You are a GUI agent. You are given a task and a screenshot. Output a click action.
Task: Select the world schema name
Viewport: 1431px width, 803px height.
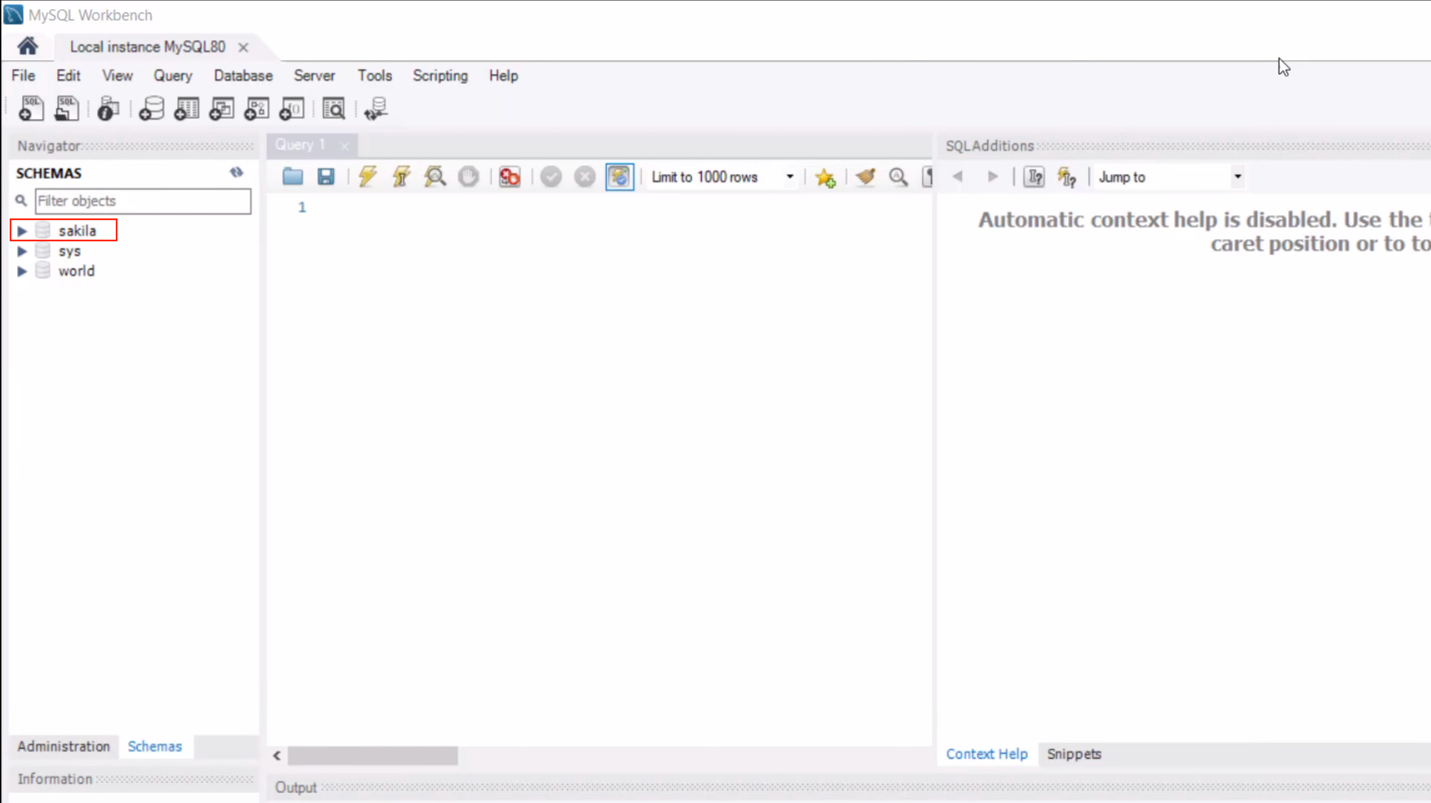76,271
